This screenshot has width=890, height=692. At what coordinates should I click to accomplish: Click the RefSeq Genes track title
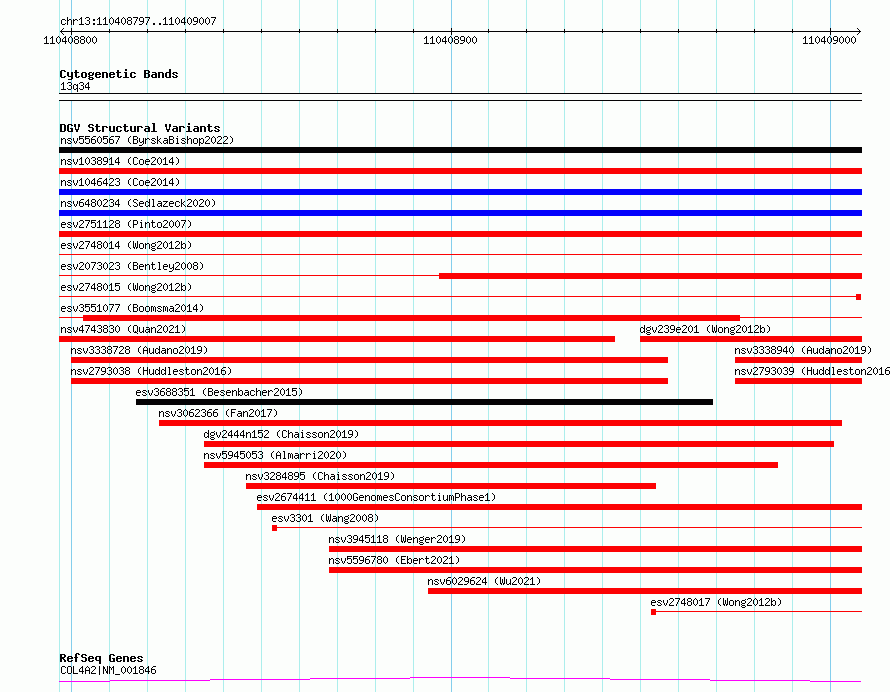[x=101, y=658]
